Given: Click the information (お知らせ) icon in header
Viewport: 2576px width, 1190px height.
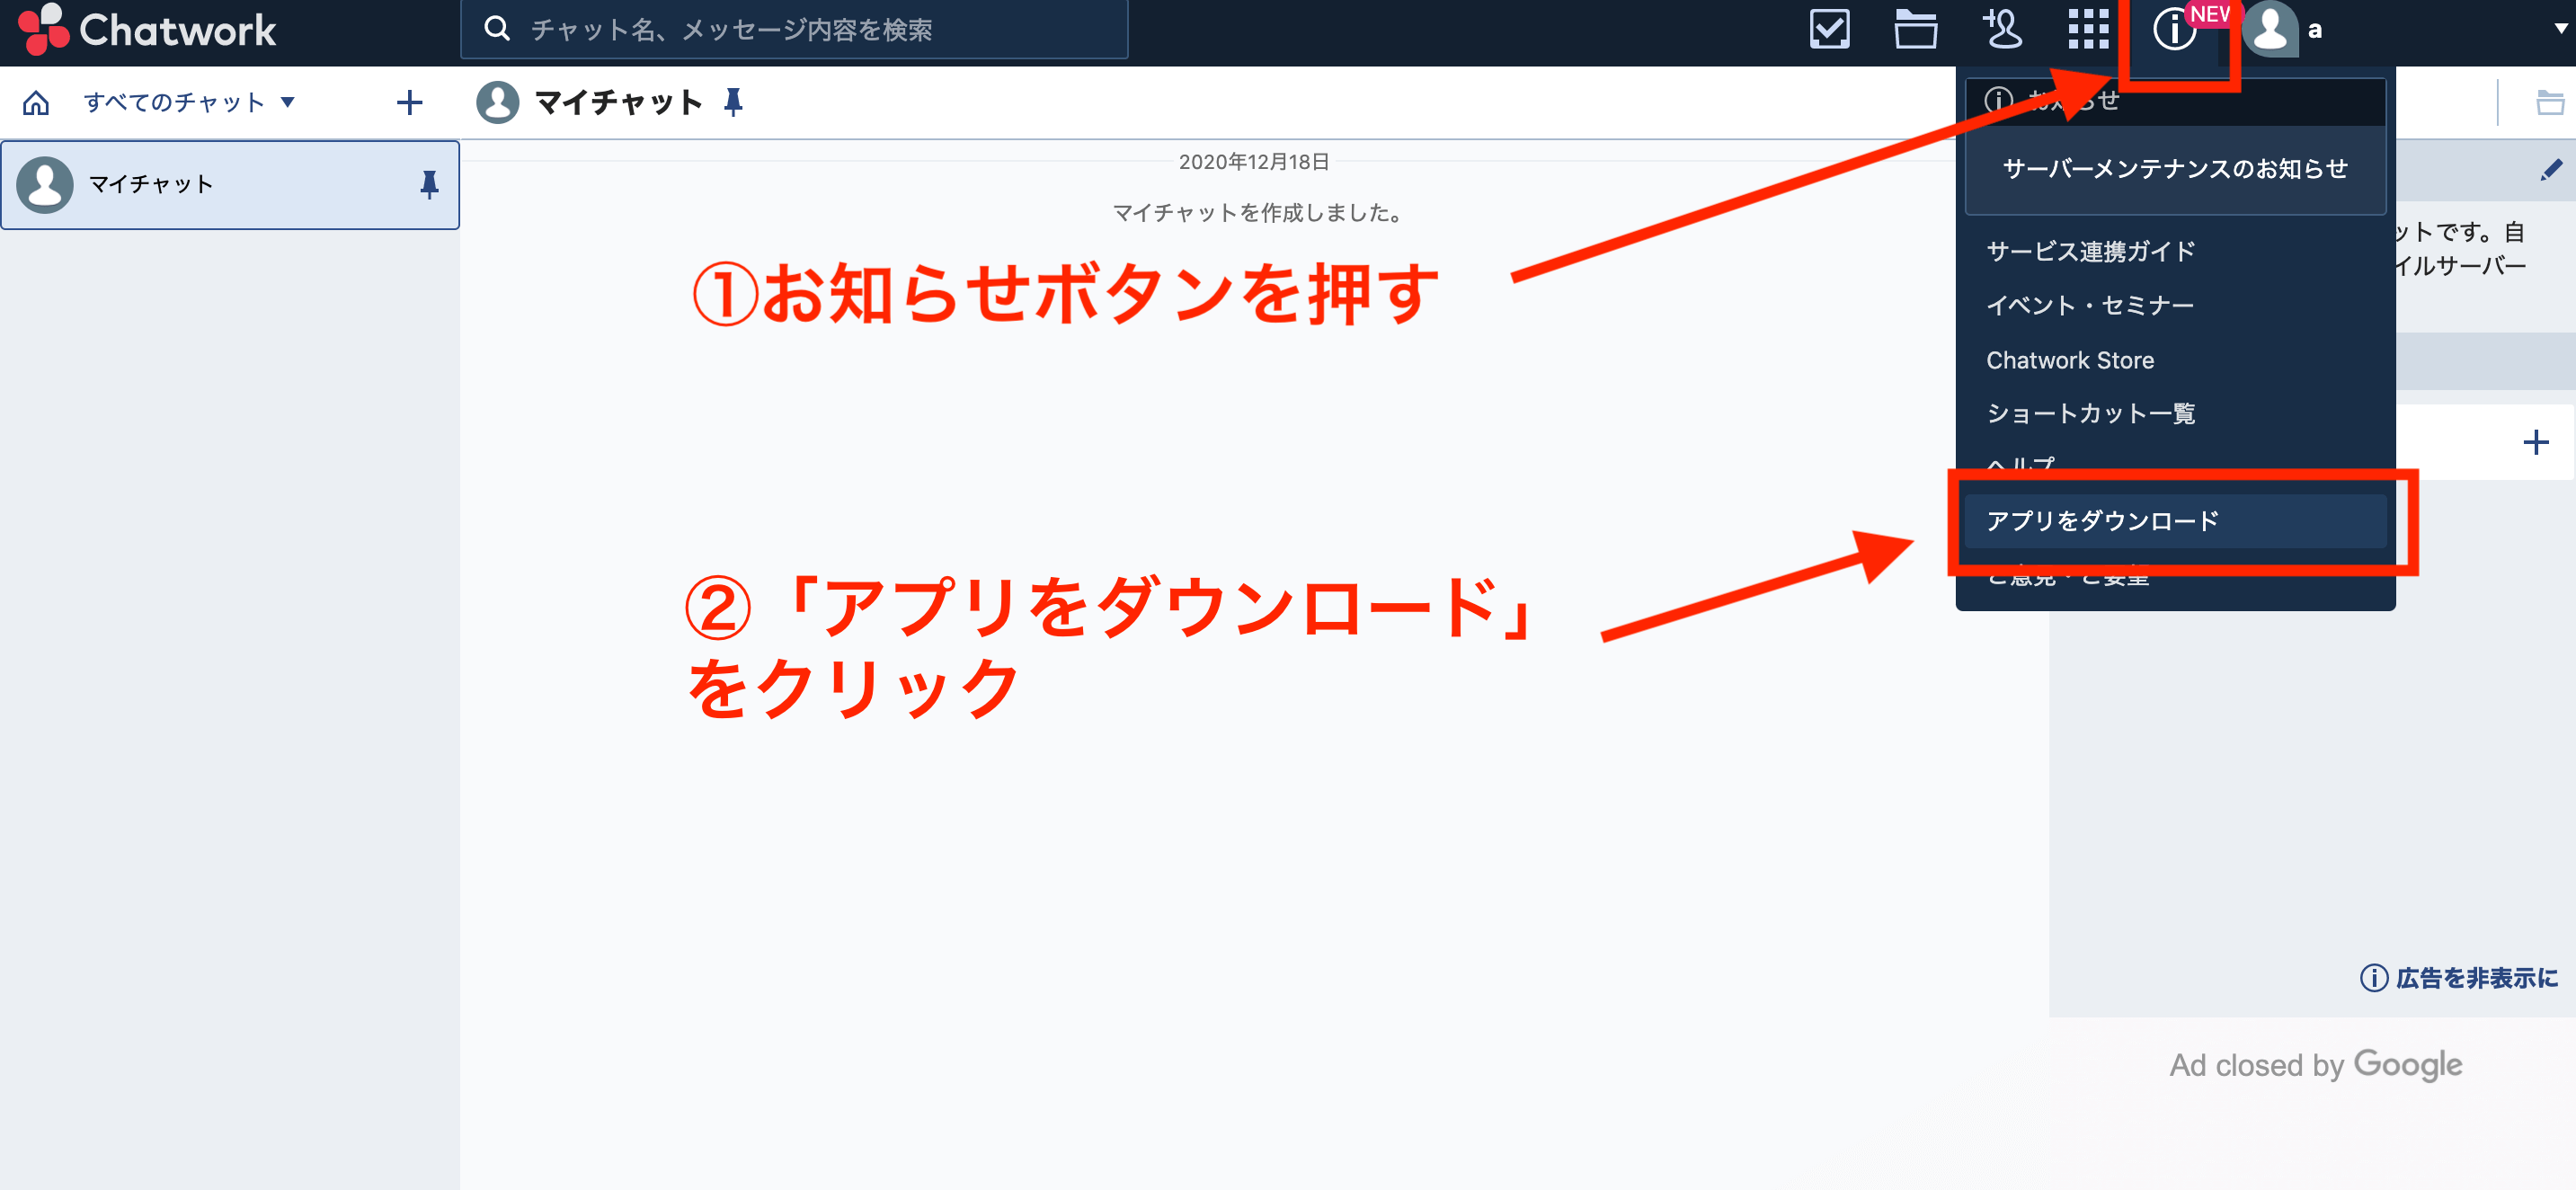Looking at the screenshot, I should (x=2174, y=29).
